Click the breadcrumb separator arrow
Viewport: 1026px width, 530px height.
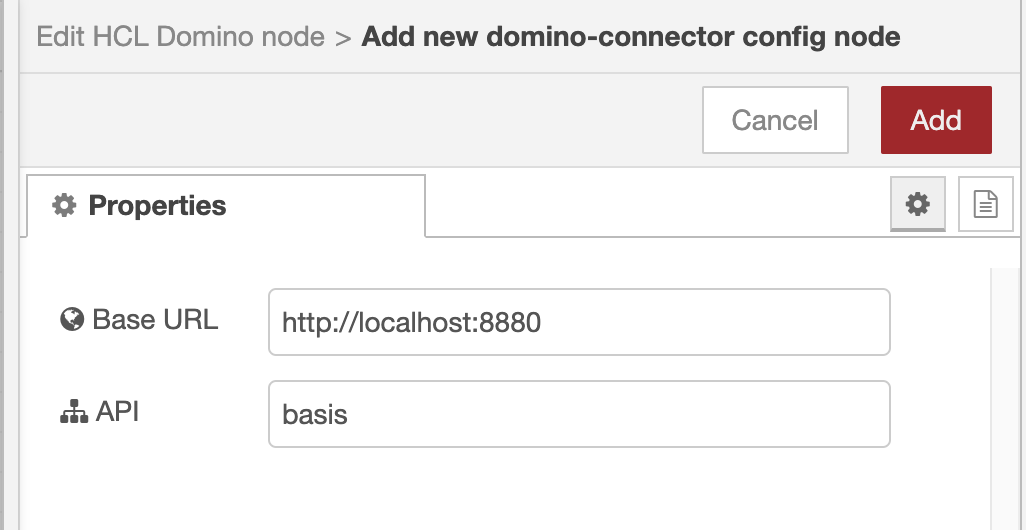pos(343,38)
